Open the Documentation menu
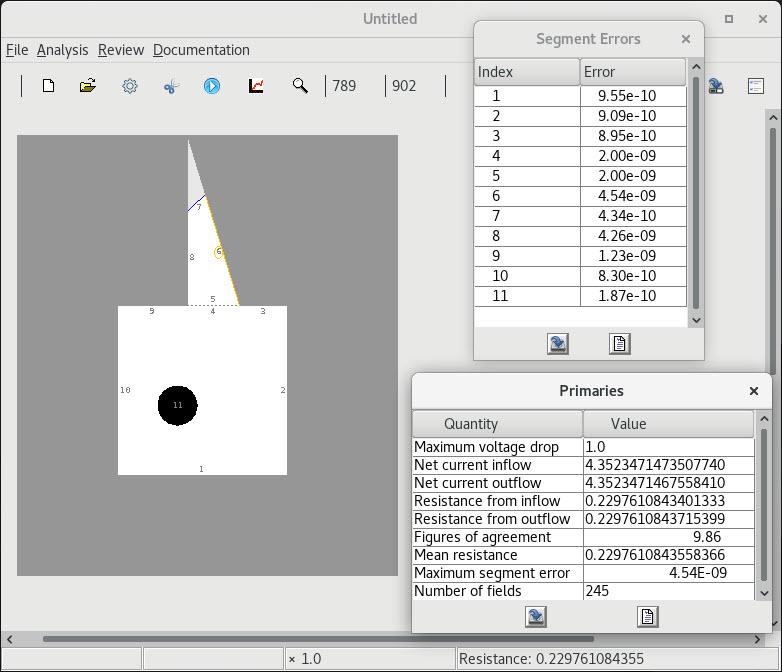Viewport: 782px width, 672px height. [x=201, y=50]
